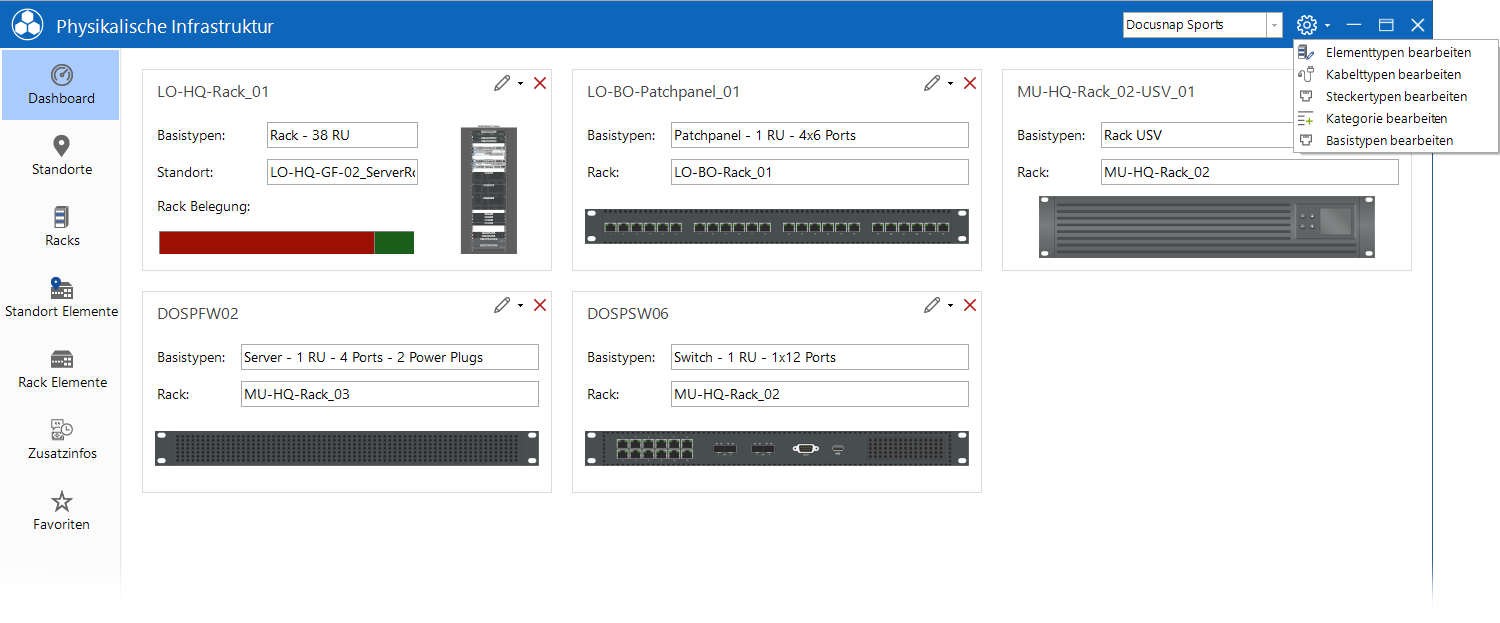Click green free part of Rack Belegung bar
This screenshot has width=1500, height=623.
pos(394,242)
